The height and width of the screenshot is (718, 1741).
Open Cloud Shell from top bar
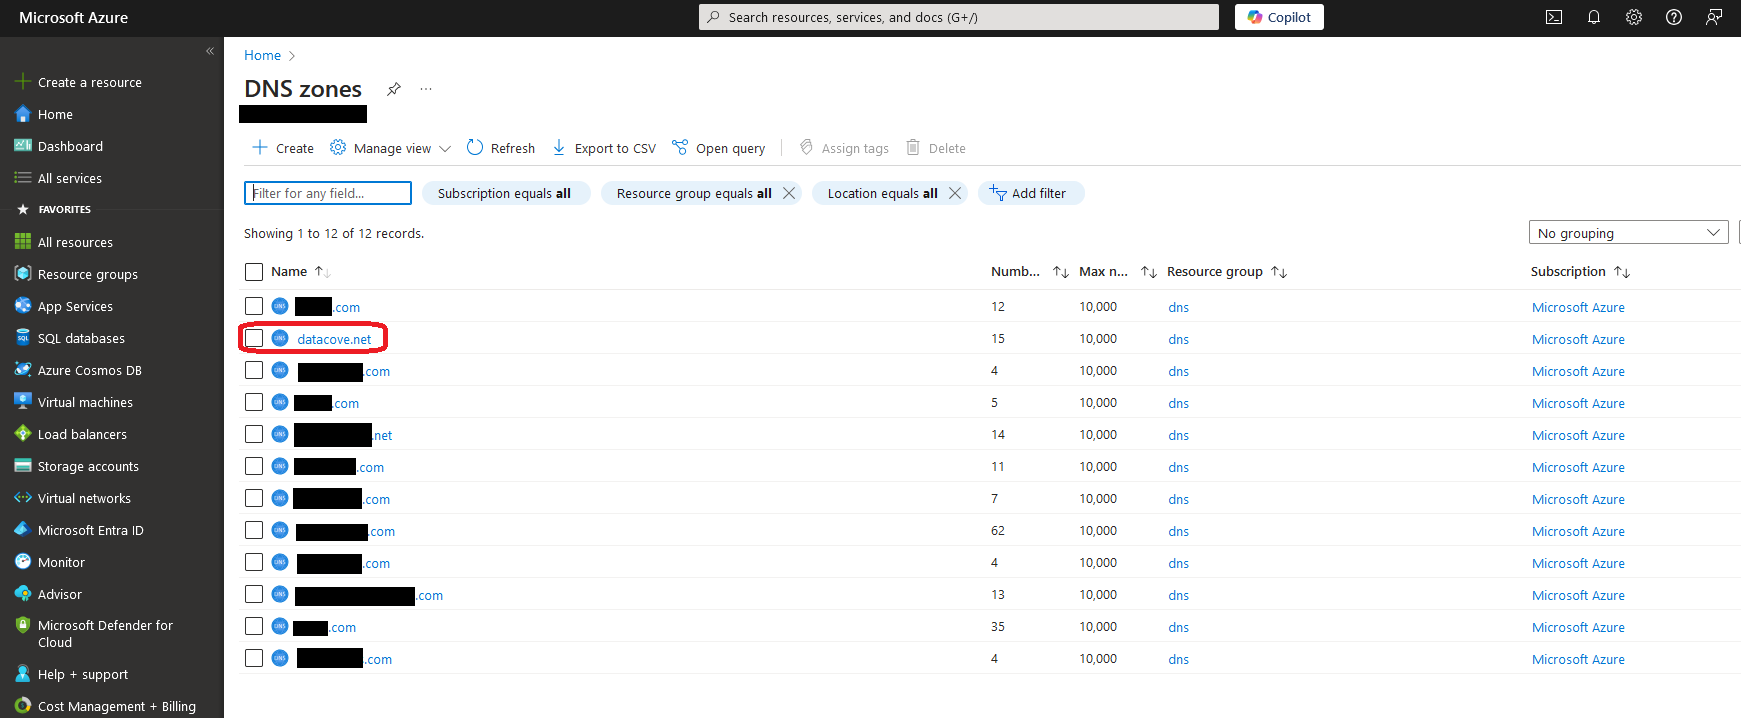[x=1554, y=17]
